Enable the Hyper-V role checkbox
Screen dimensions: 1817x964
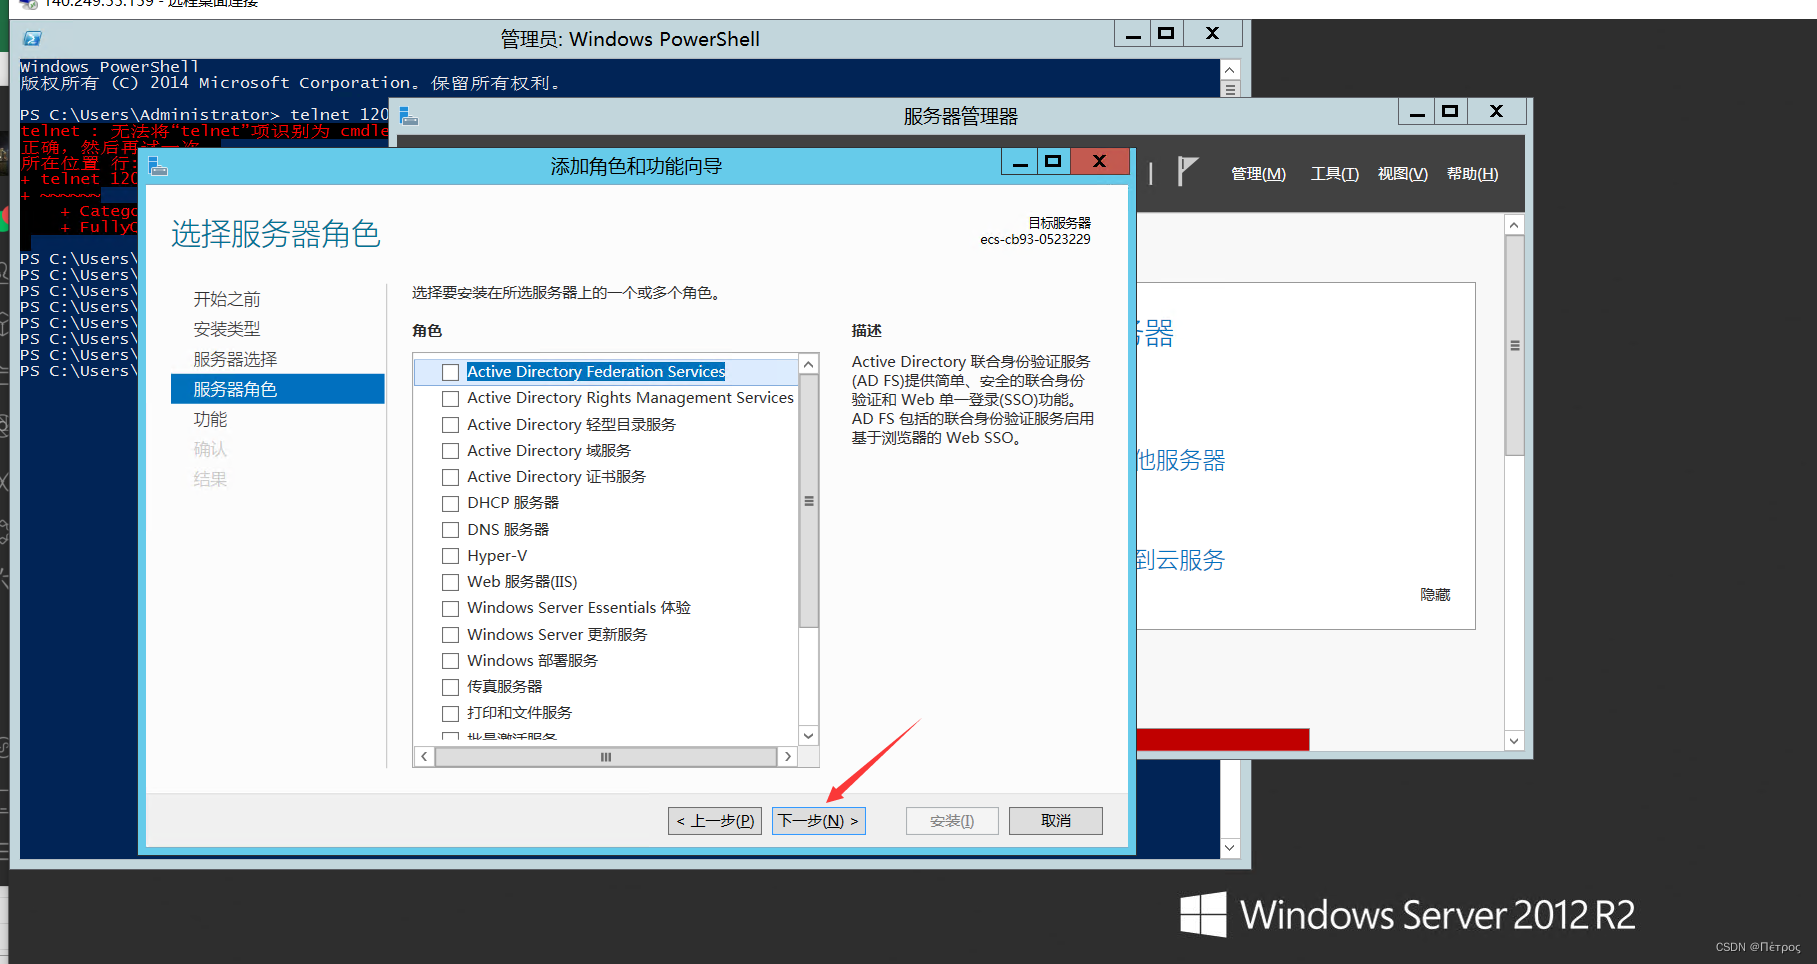pos(450,555)
